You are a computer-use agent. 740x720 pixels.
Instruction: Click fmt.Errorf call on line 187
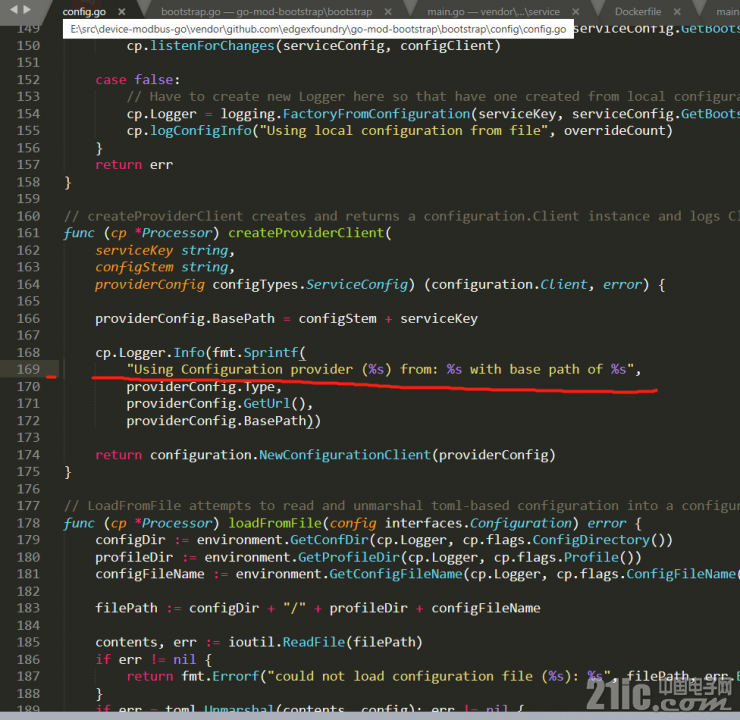(x=220, y=676)
